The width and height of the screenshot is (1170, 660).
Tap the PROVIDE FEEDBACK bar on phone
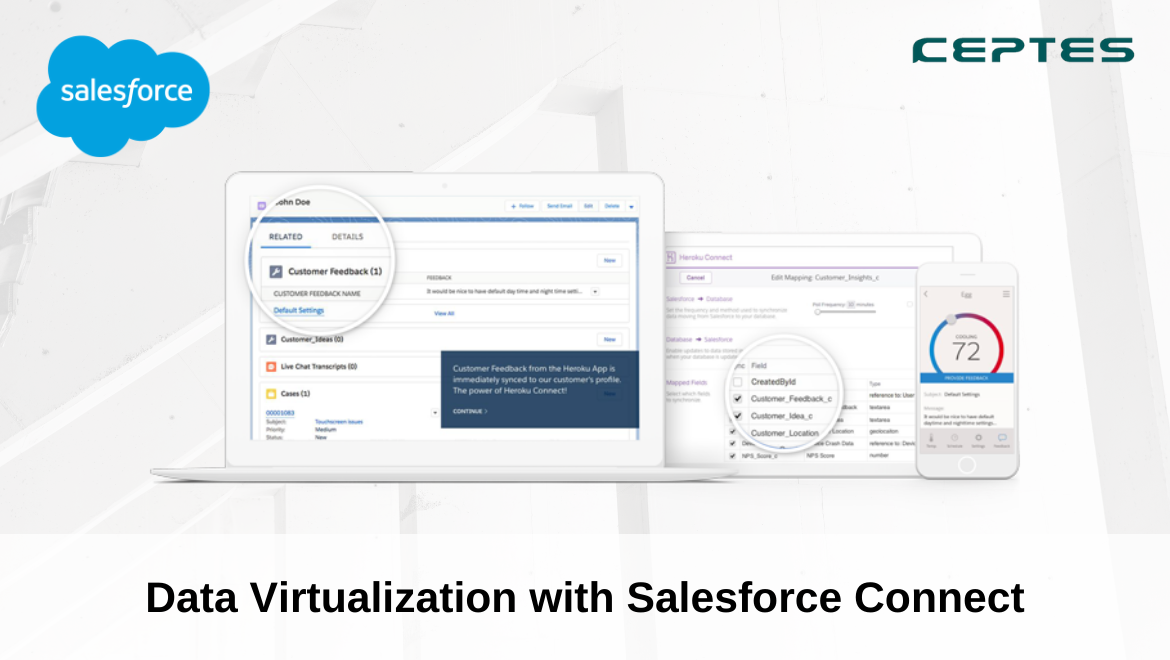point(967,378)
